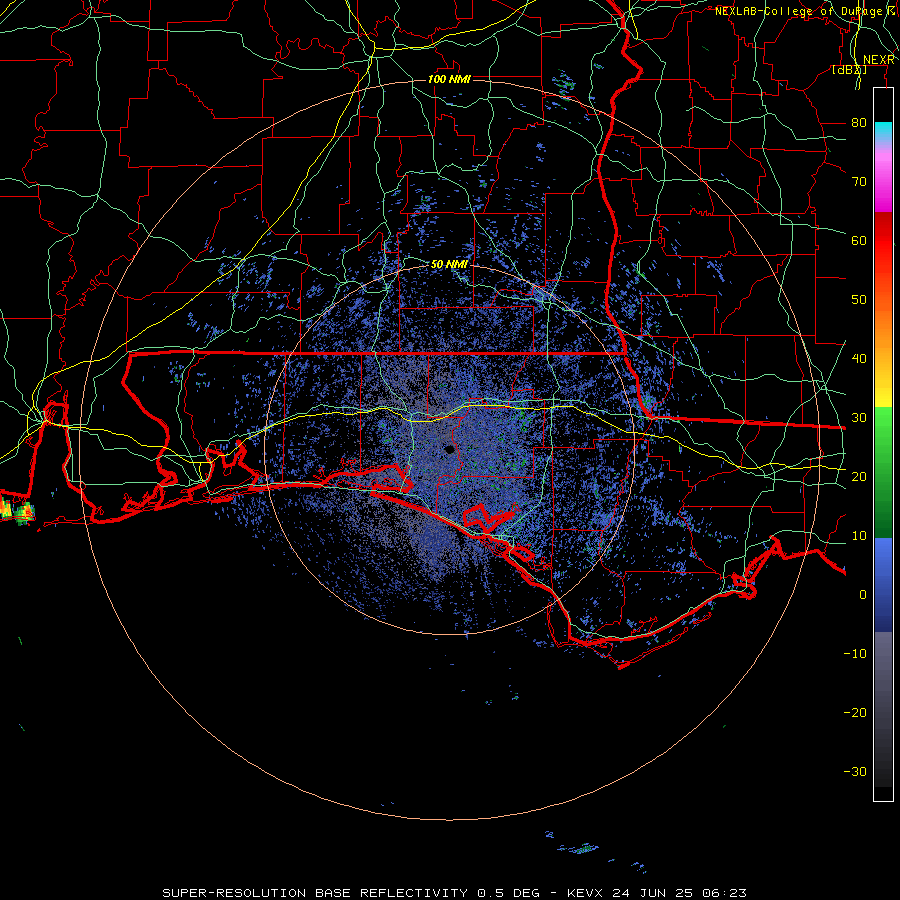Pick the blue segment of the color bar
Image resolution: width=900 pixels, height=900 pixels.
click(883, 585)
